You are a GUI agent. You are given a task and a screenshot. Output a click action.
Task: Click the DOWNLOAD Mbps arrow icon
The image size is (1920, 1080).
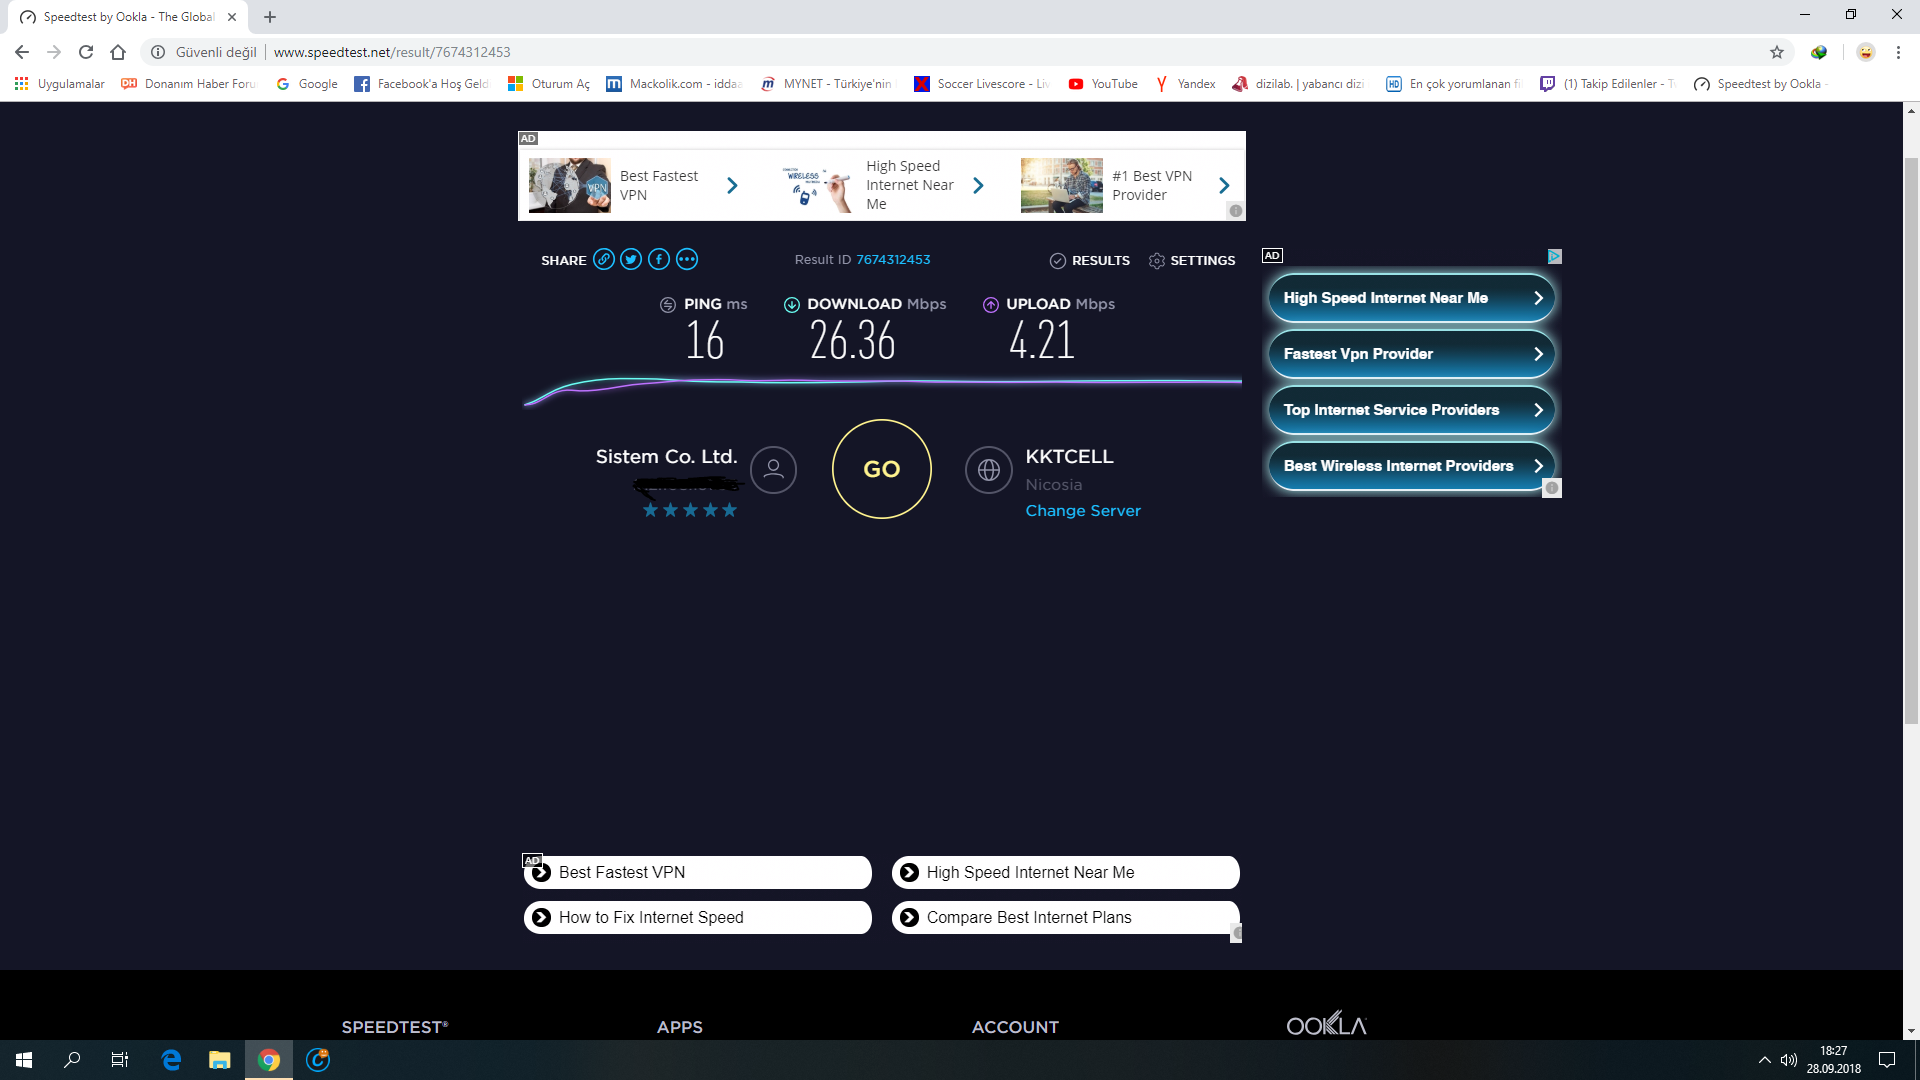point(792,305)
